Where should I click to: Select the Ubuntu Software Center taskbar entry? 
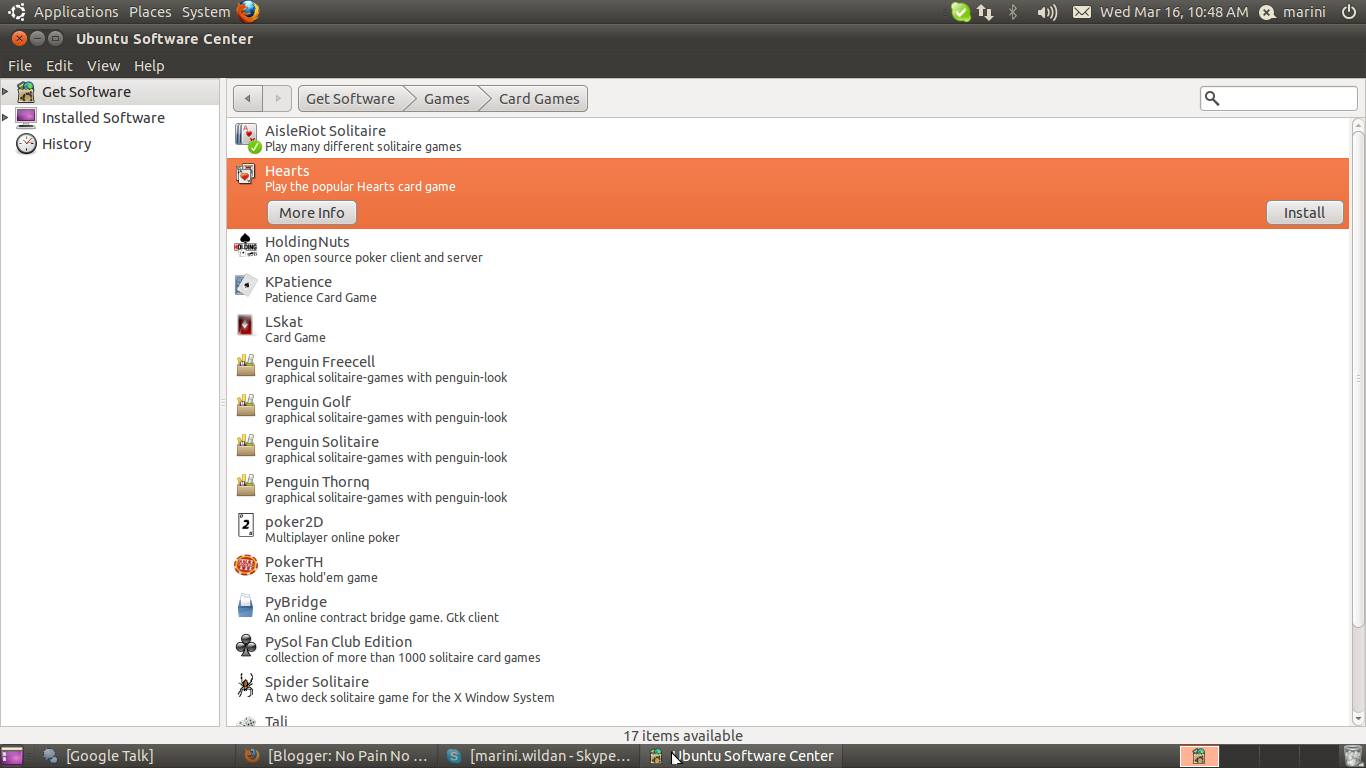click(x=740, y=756)
